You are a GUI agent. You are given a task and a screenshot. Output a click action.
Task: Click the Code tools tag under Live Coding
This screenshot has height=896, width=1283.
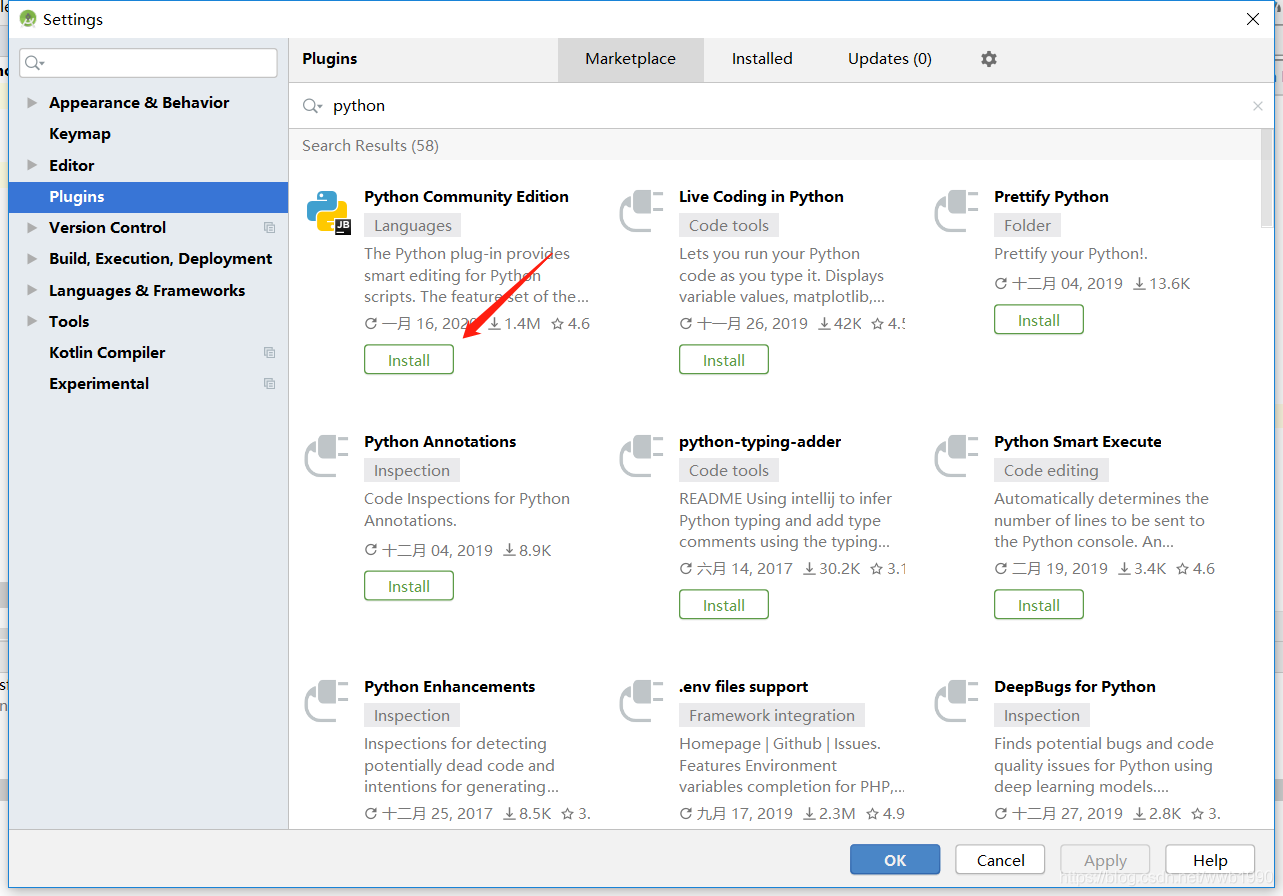pyautogui.click(x=729, y=226)
